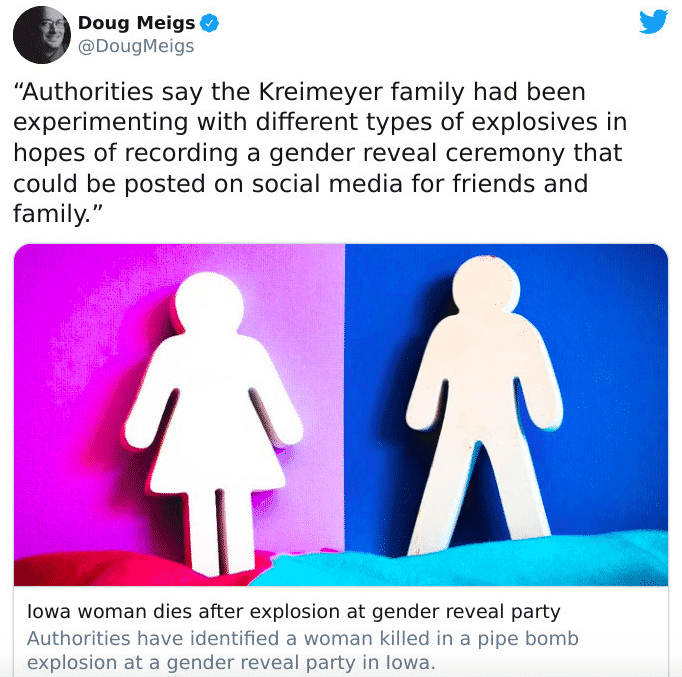Open the Twitter bird logo
Image resolution: width=682 pixels, height=677 pixels.
point(653,21)
